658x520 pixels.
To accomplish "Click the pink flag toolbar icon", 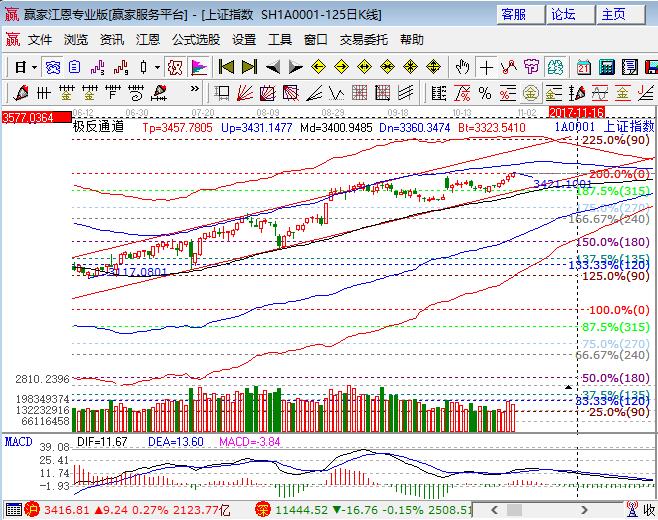I will [198, 67].
